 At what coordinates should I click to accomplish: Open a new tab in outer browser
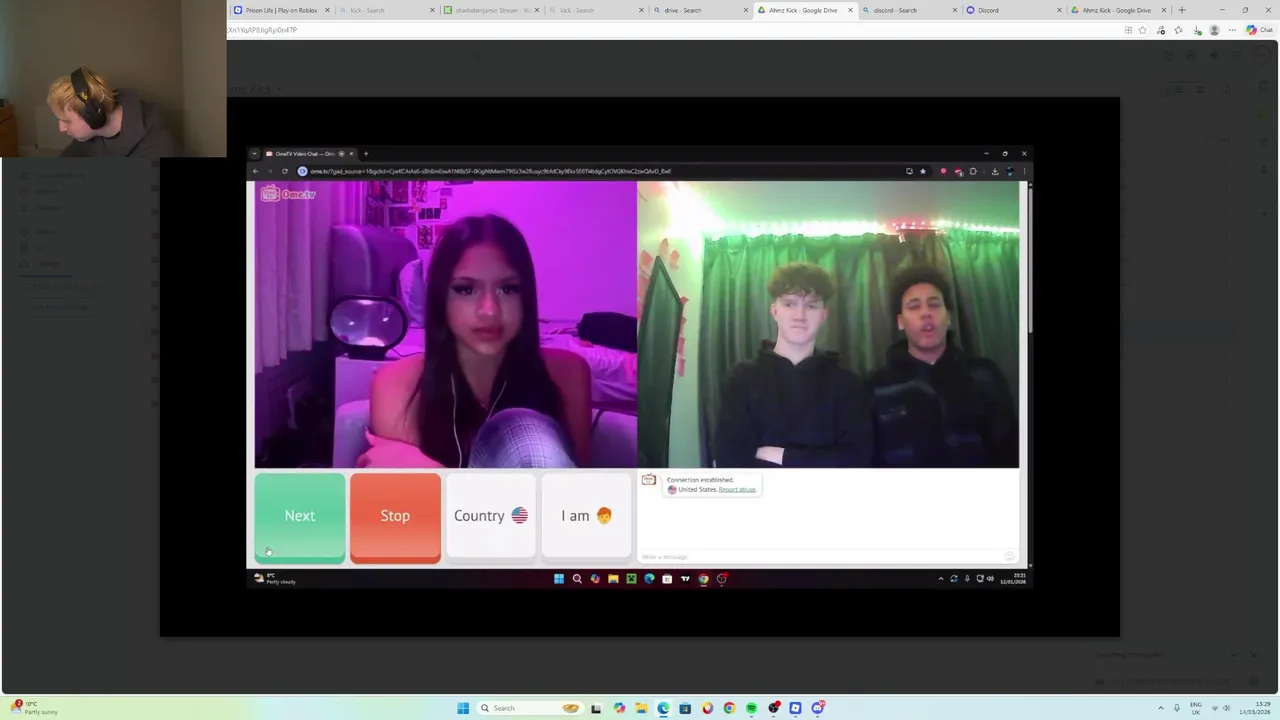coord(1182,10)
